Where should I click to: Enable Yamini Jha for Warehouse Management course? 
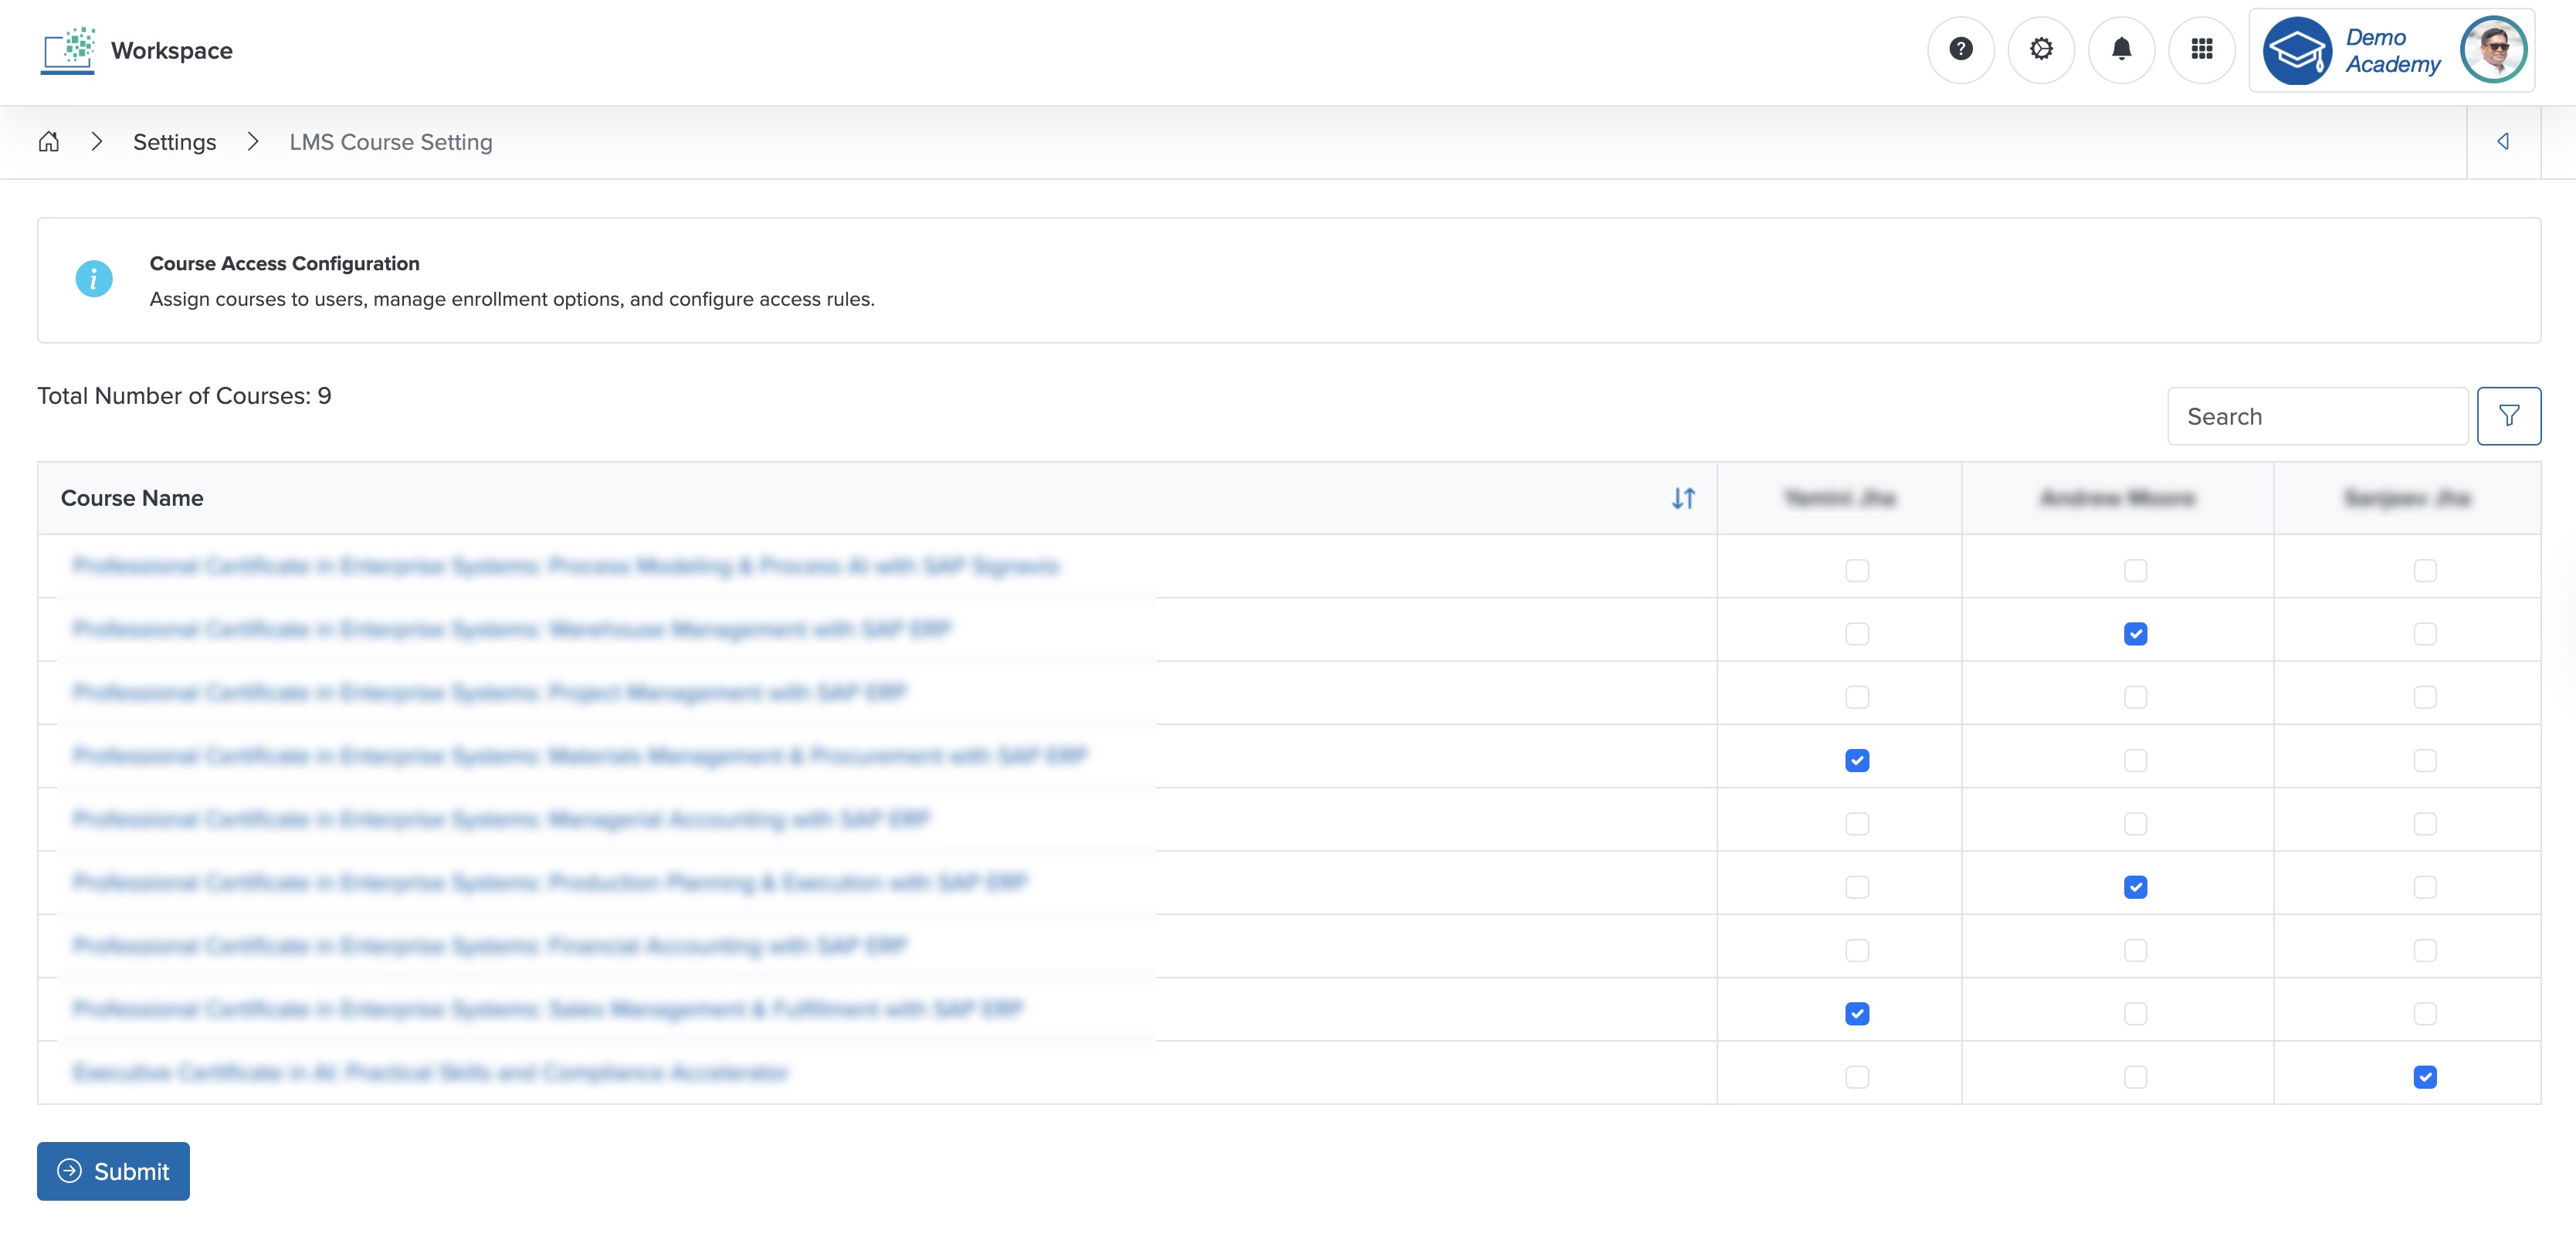(1857, 633)
